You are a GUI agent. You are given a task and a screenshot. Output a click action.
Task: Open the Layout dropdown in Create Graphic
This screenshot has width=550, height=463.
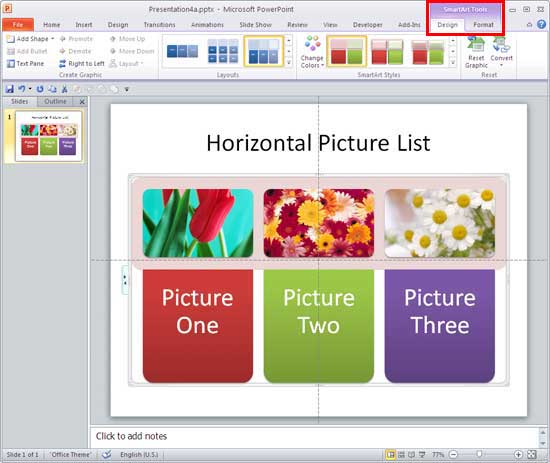[127, 63]
